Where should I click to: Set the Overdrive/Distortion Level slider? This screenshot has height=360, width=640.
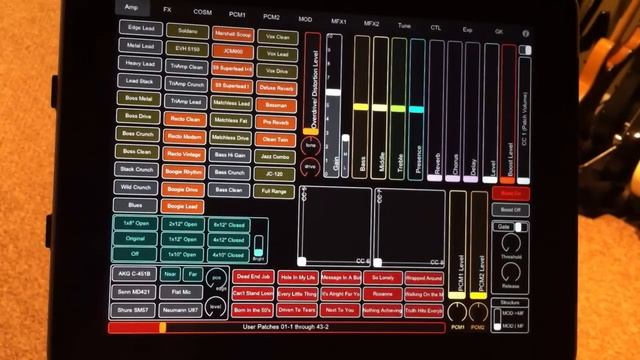coord(311,84)
